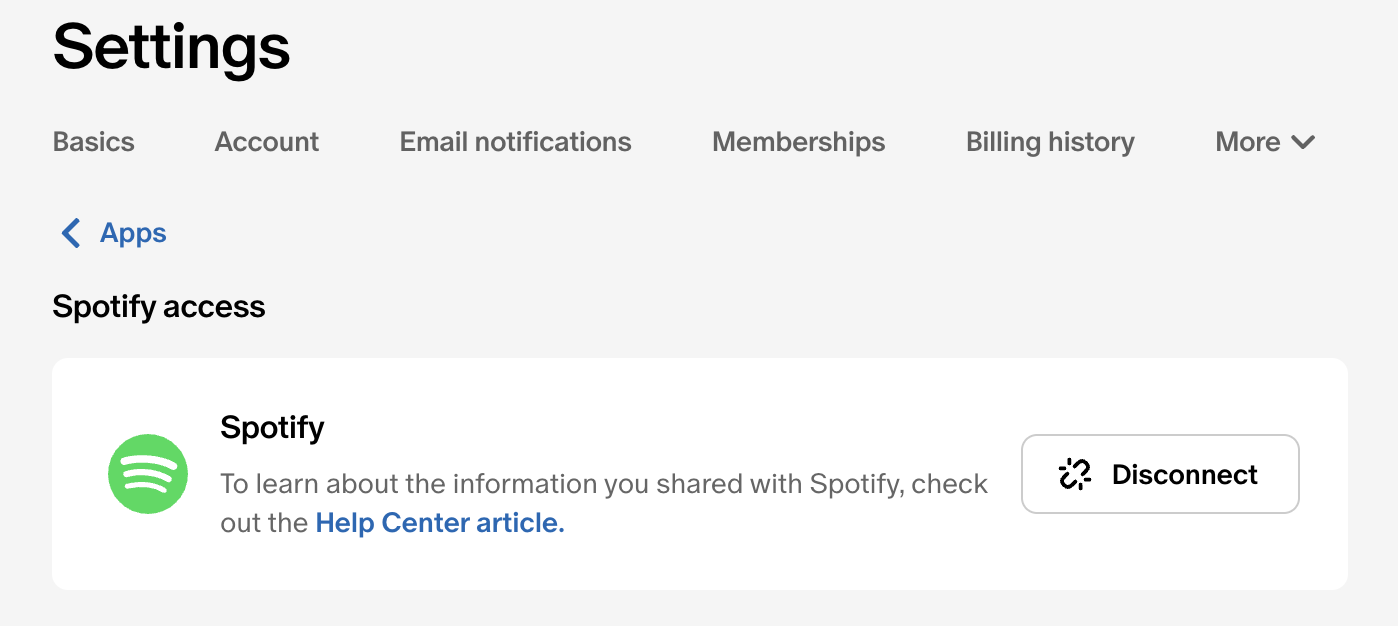Viewport: 1398px width, 626px height.
Task: Click blank page area below the Spotify card
Action: click(700, 608)
